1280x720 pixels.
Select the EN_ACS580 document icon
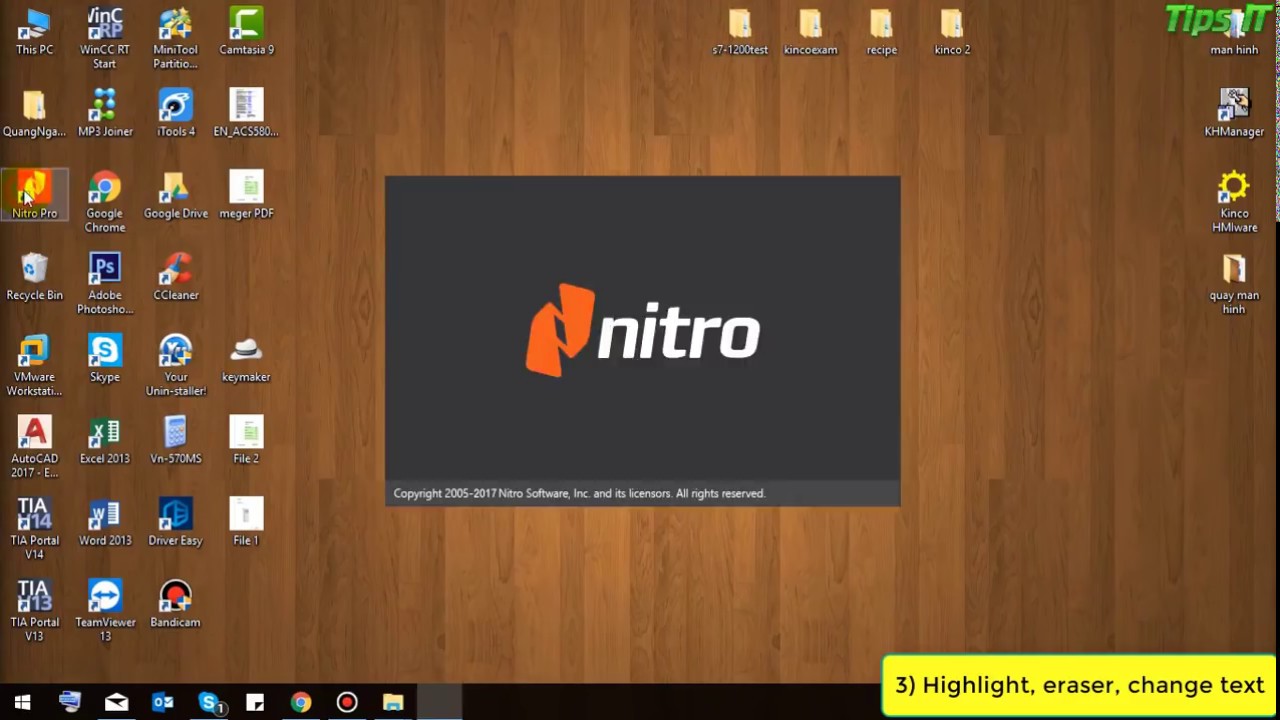click(x=246, y=113)
